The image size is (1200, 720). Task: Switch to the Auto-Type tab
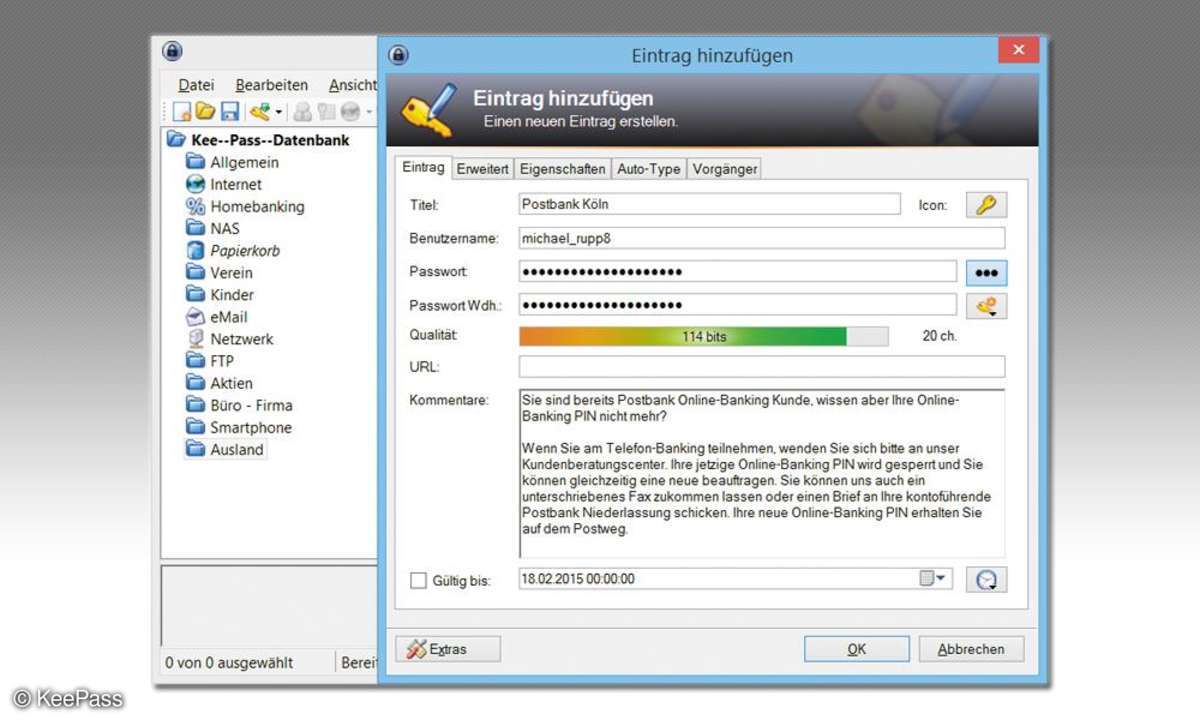[x=649, y=169]
